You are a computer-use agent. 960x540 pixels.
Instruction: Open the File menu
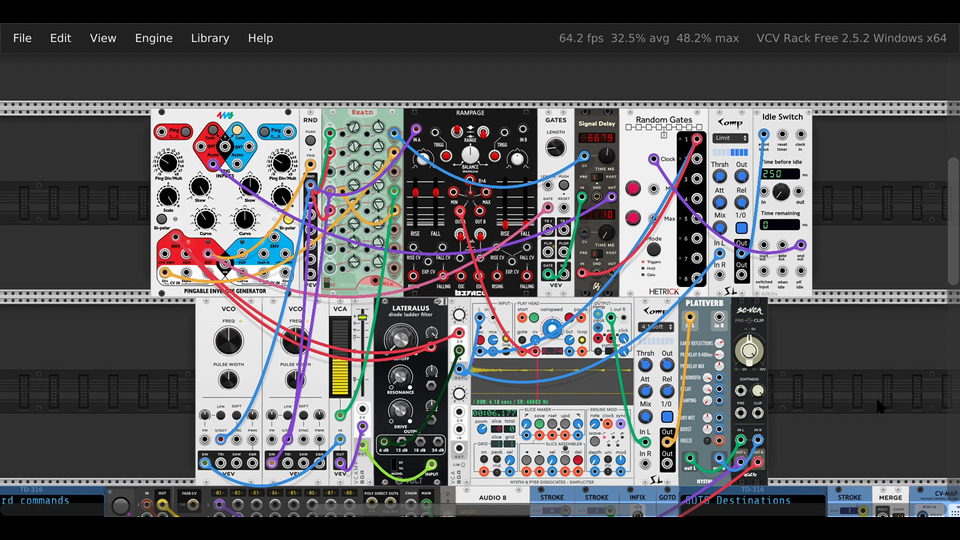[22, 38]
